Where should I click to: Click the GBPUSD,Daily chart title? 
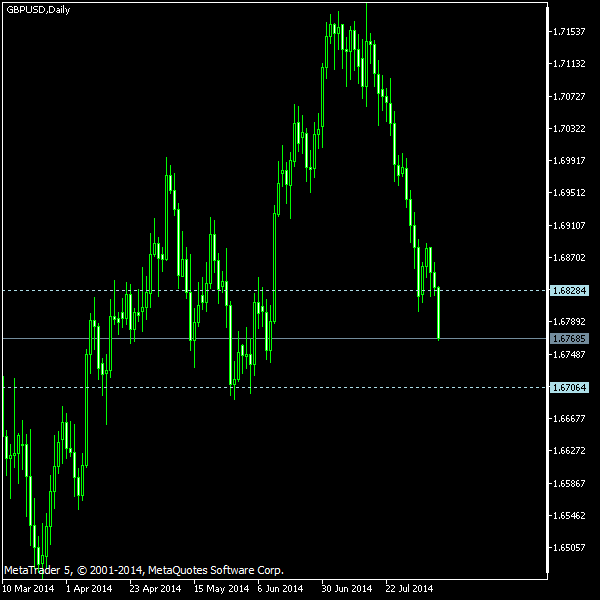coord(38,10)
